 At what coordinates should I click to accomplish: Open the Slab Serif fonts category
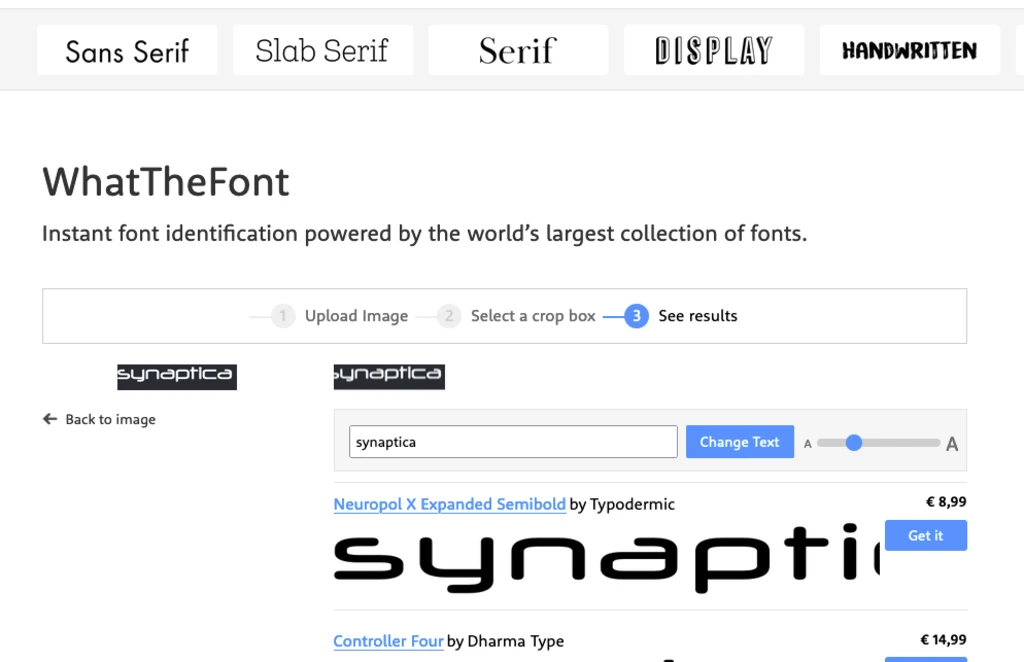click(322, 49)
